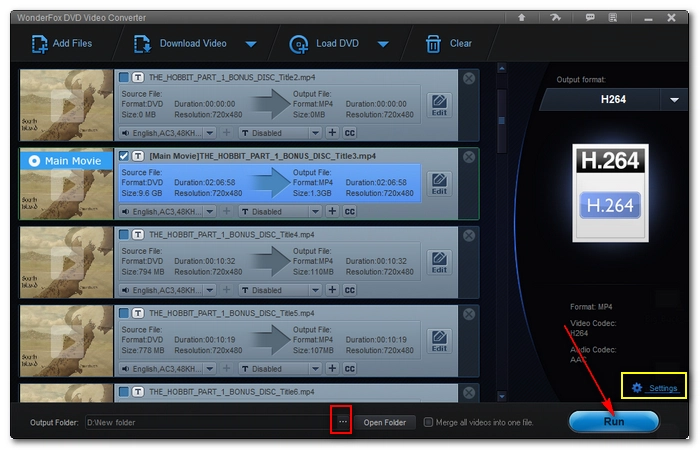Browse output folder with the ... button
700x450 pixels.
tap(342, 422)
